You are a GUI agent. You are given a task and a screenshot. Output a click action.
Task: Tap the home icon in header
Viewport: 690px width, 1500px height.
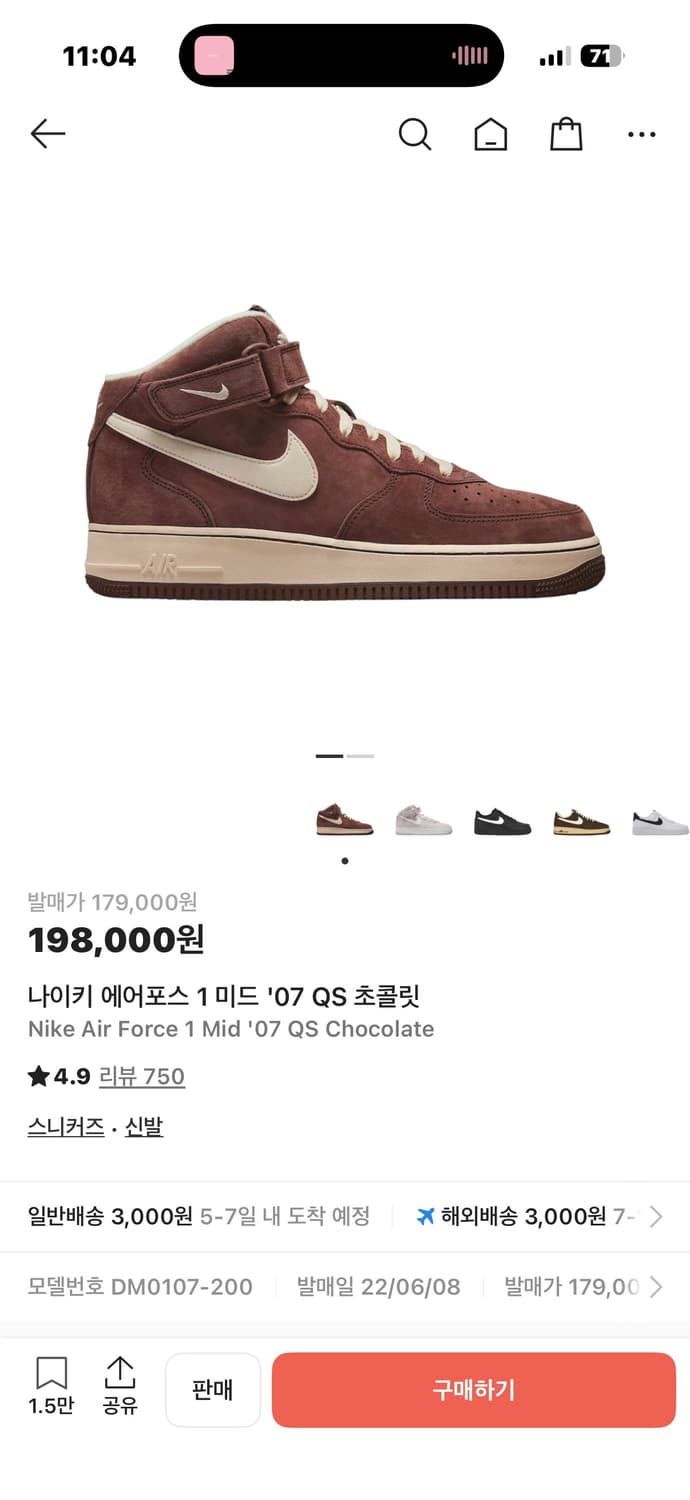[x=490, y=134]
